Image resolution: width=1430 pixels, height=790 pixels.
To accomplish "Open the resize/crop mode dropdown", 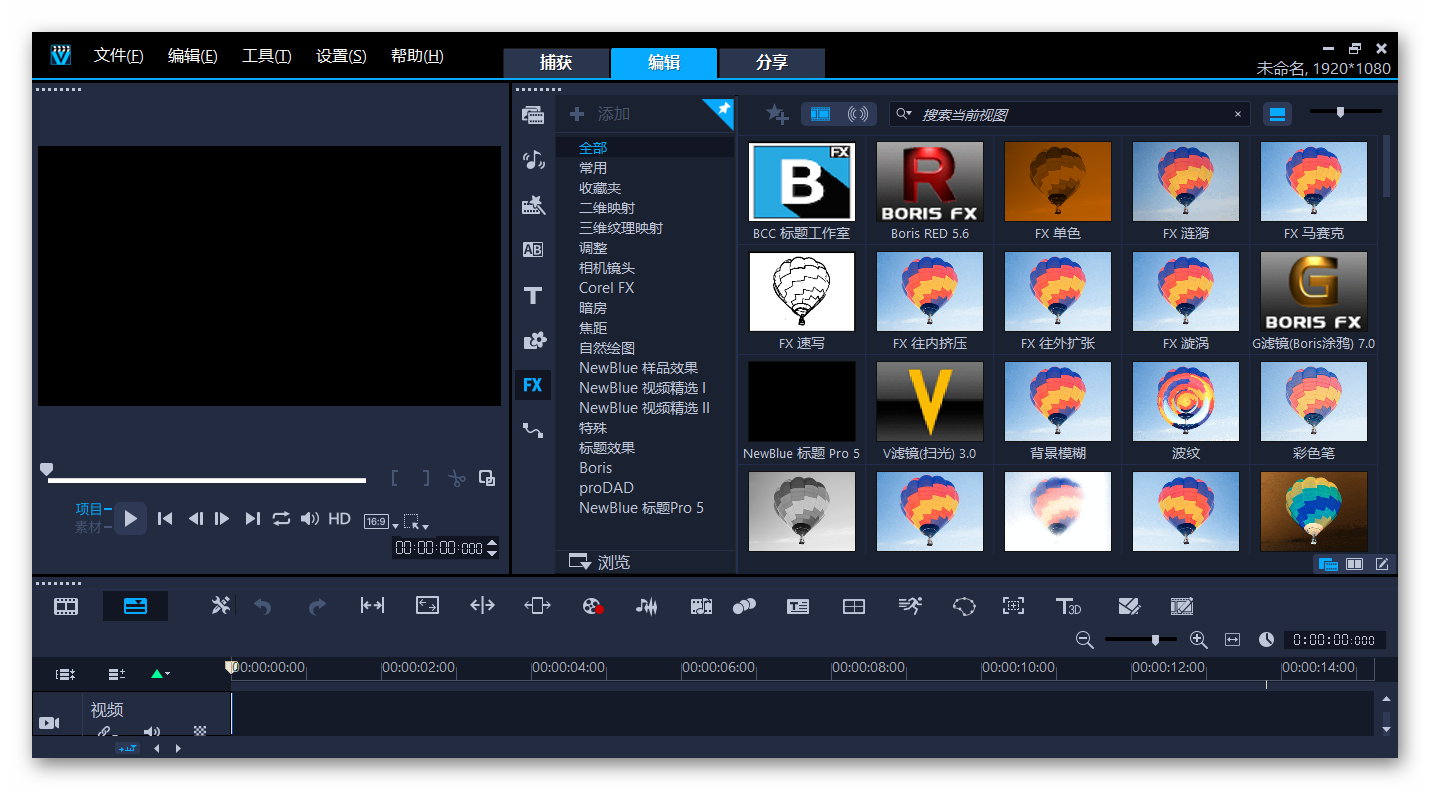I will coord(416,522).
